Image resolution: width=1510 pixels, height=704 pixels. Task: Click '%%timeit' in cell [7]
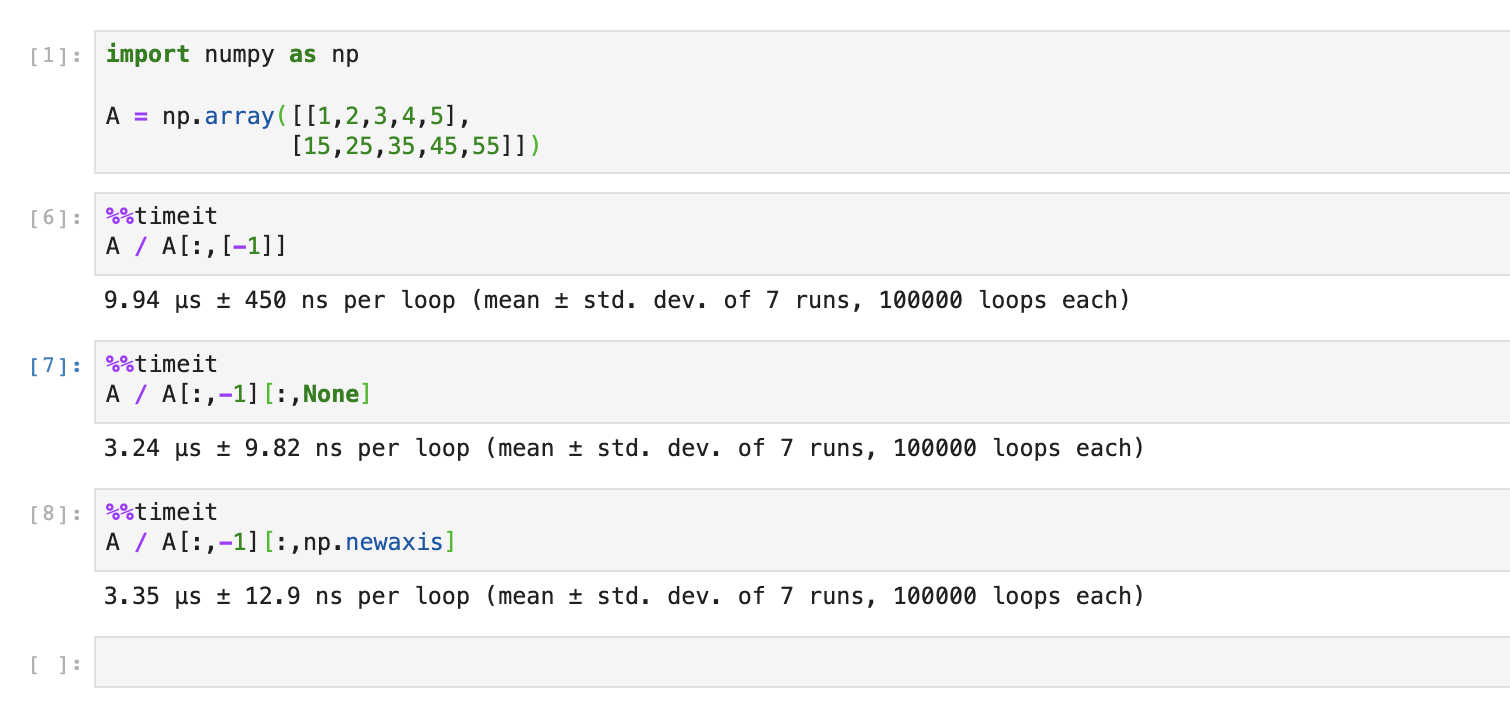(x=161, y=363)
